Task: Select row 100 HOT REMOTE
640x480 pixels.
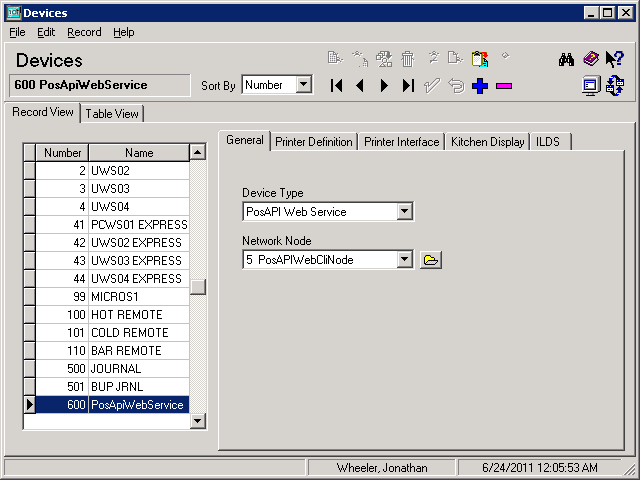Action: 113,314
